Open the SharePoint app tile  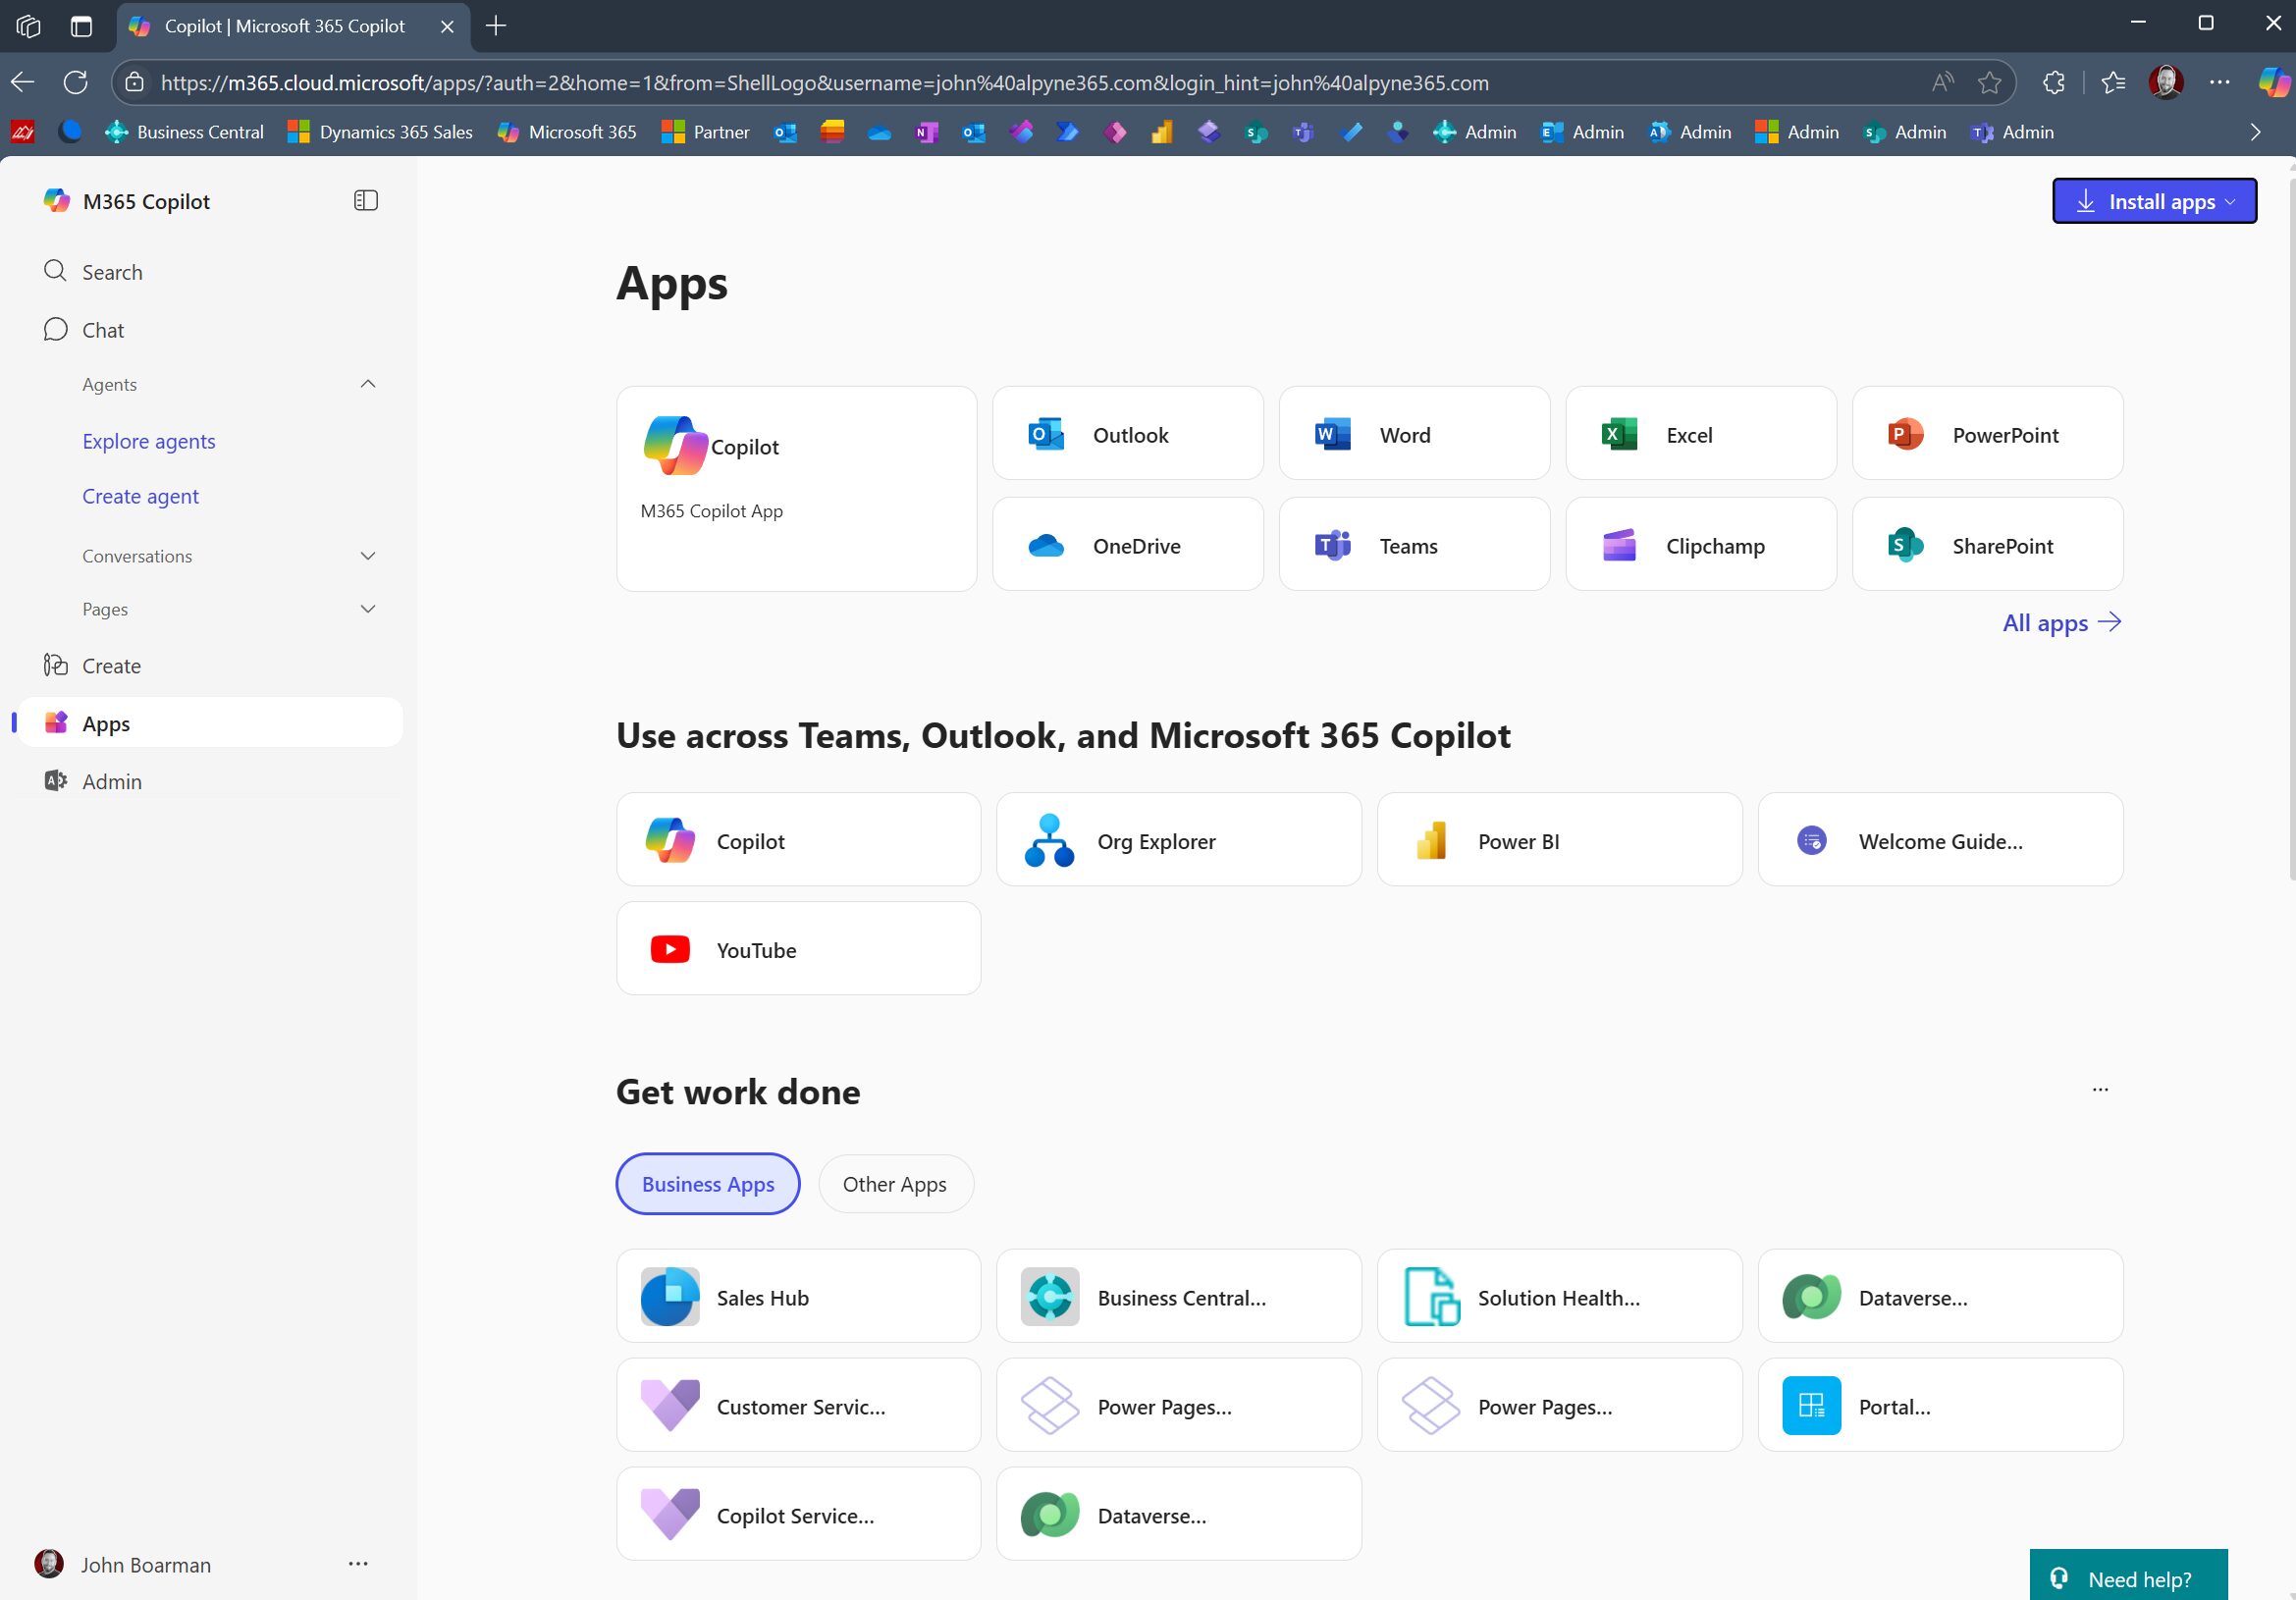coord(1987,545)
